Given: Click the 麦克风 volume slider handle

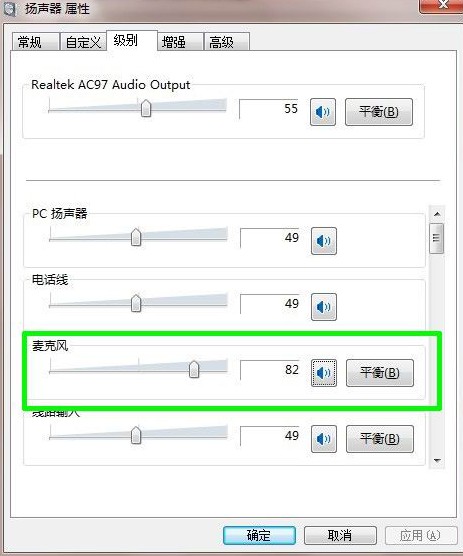Looking at the screenshot, I should (x=194, y=369).
